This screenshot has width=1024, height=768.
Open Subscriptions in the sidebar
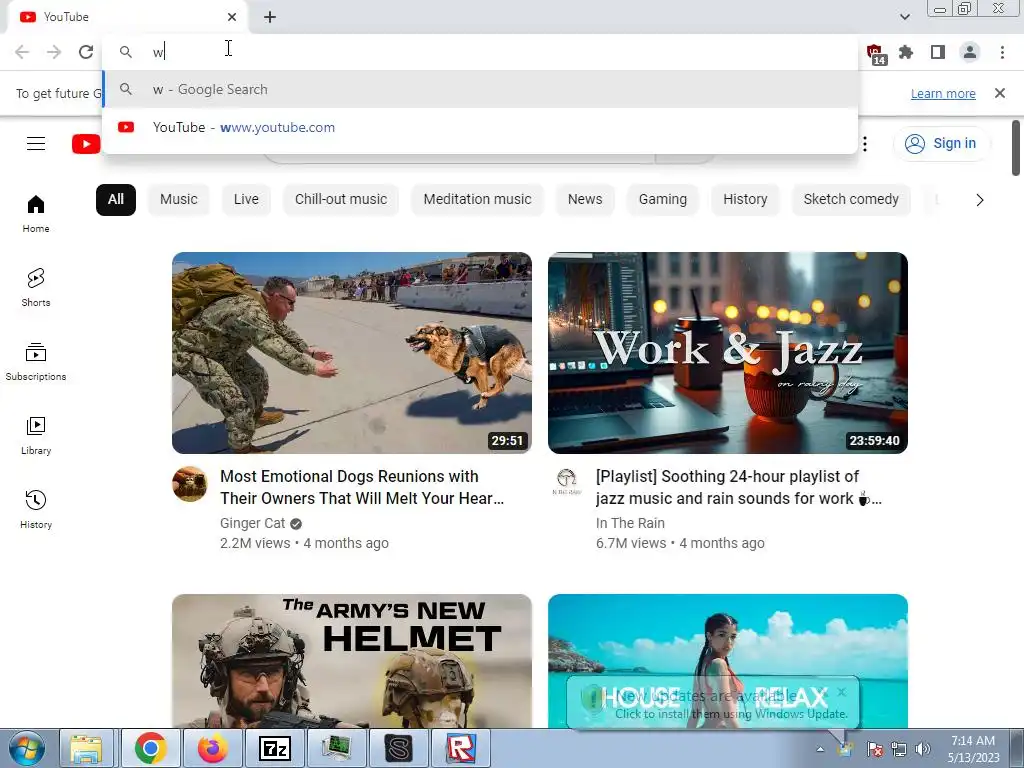[x=36, y=361]
